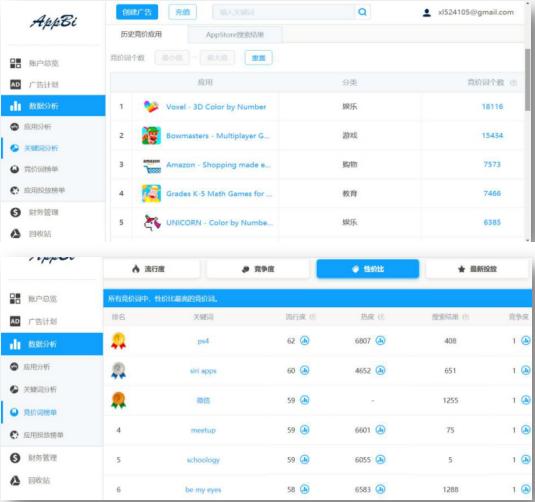Open UNICORN - Color by Numbe... link

(219, 223)
